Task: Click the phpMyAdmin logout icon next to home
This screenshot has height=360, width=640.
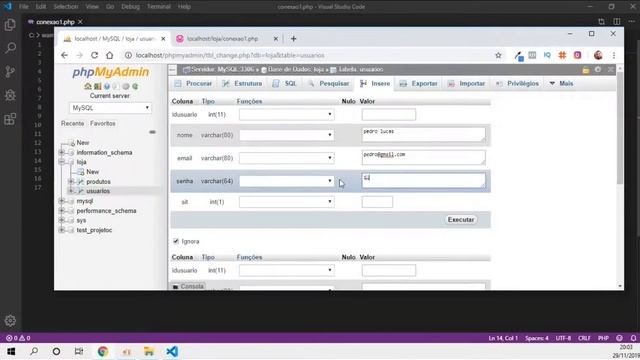Action: coord(97,86)
